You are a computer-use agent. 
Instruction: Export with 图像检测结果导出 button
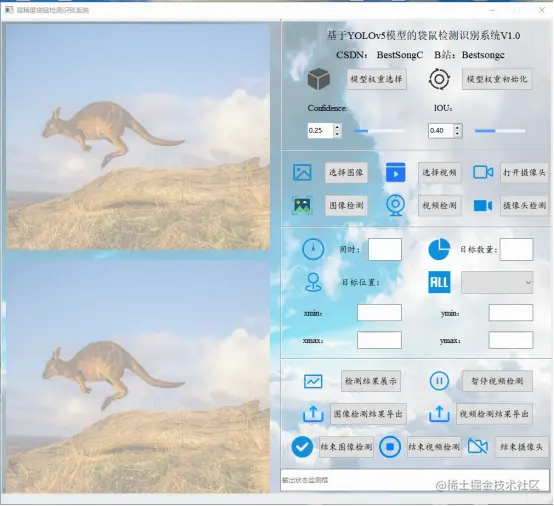click(x=368, y=414)
